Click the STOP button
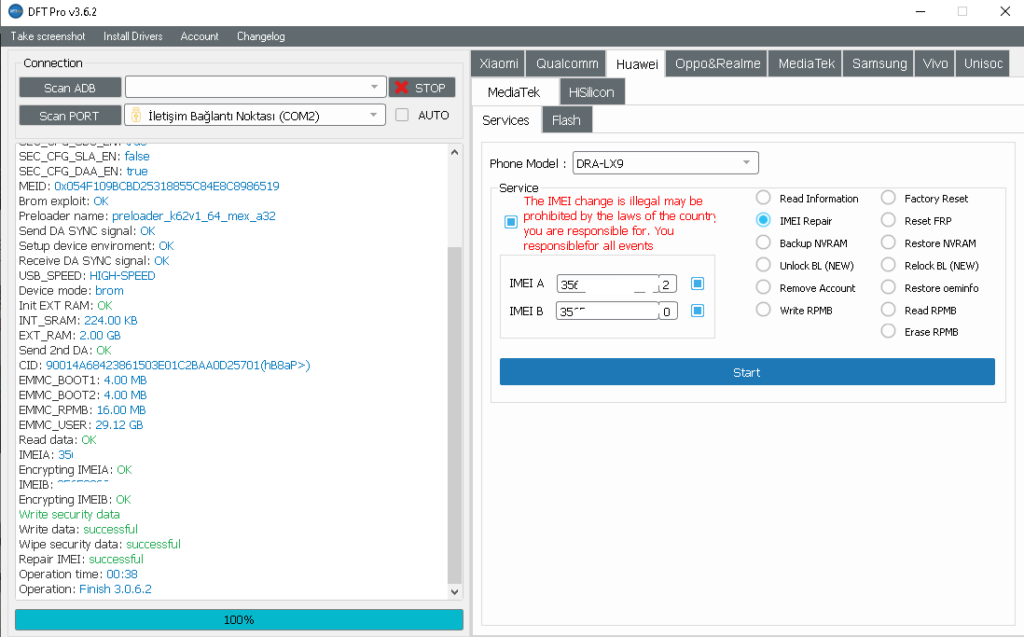The width and height of the screenshot is (1024, 637). pos(422,88)
